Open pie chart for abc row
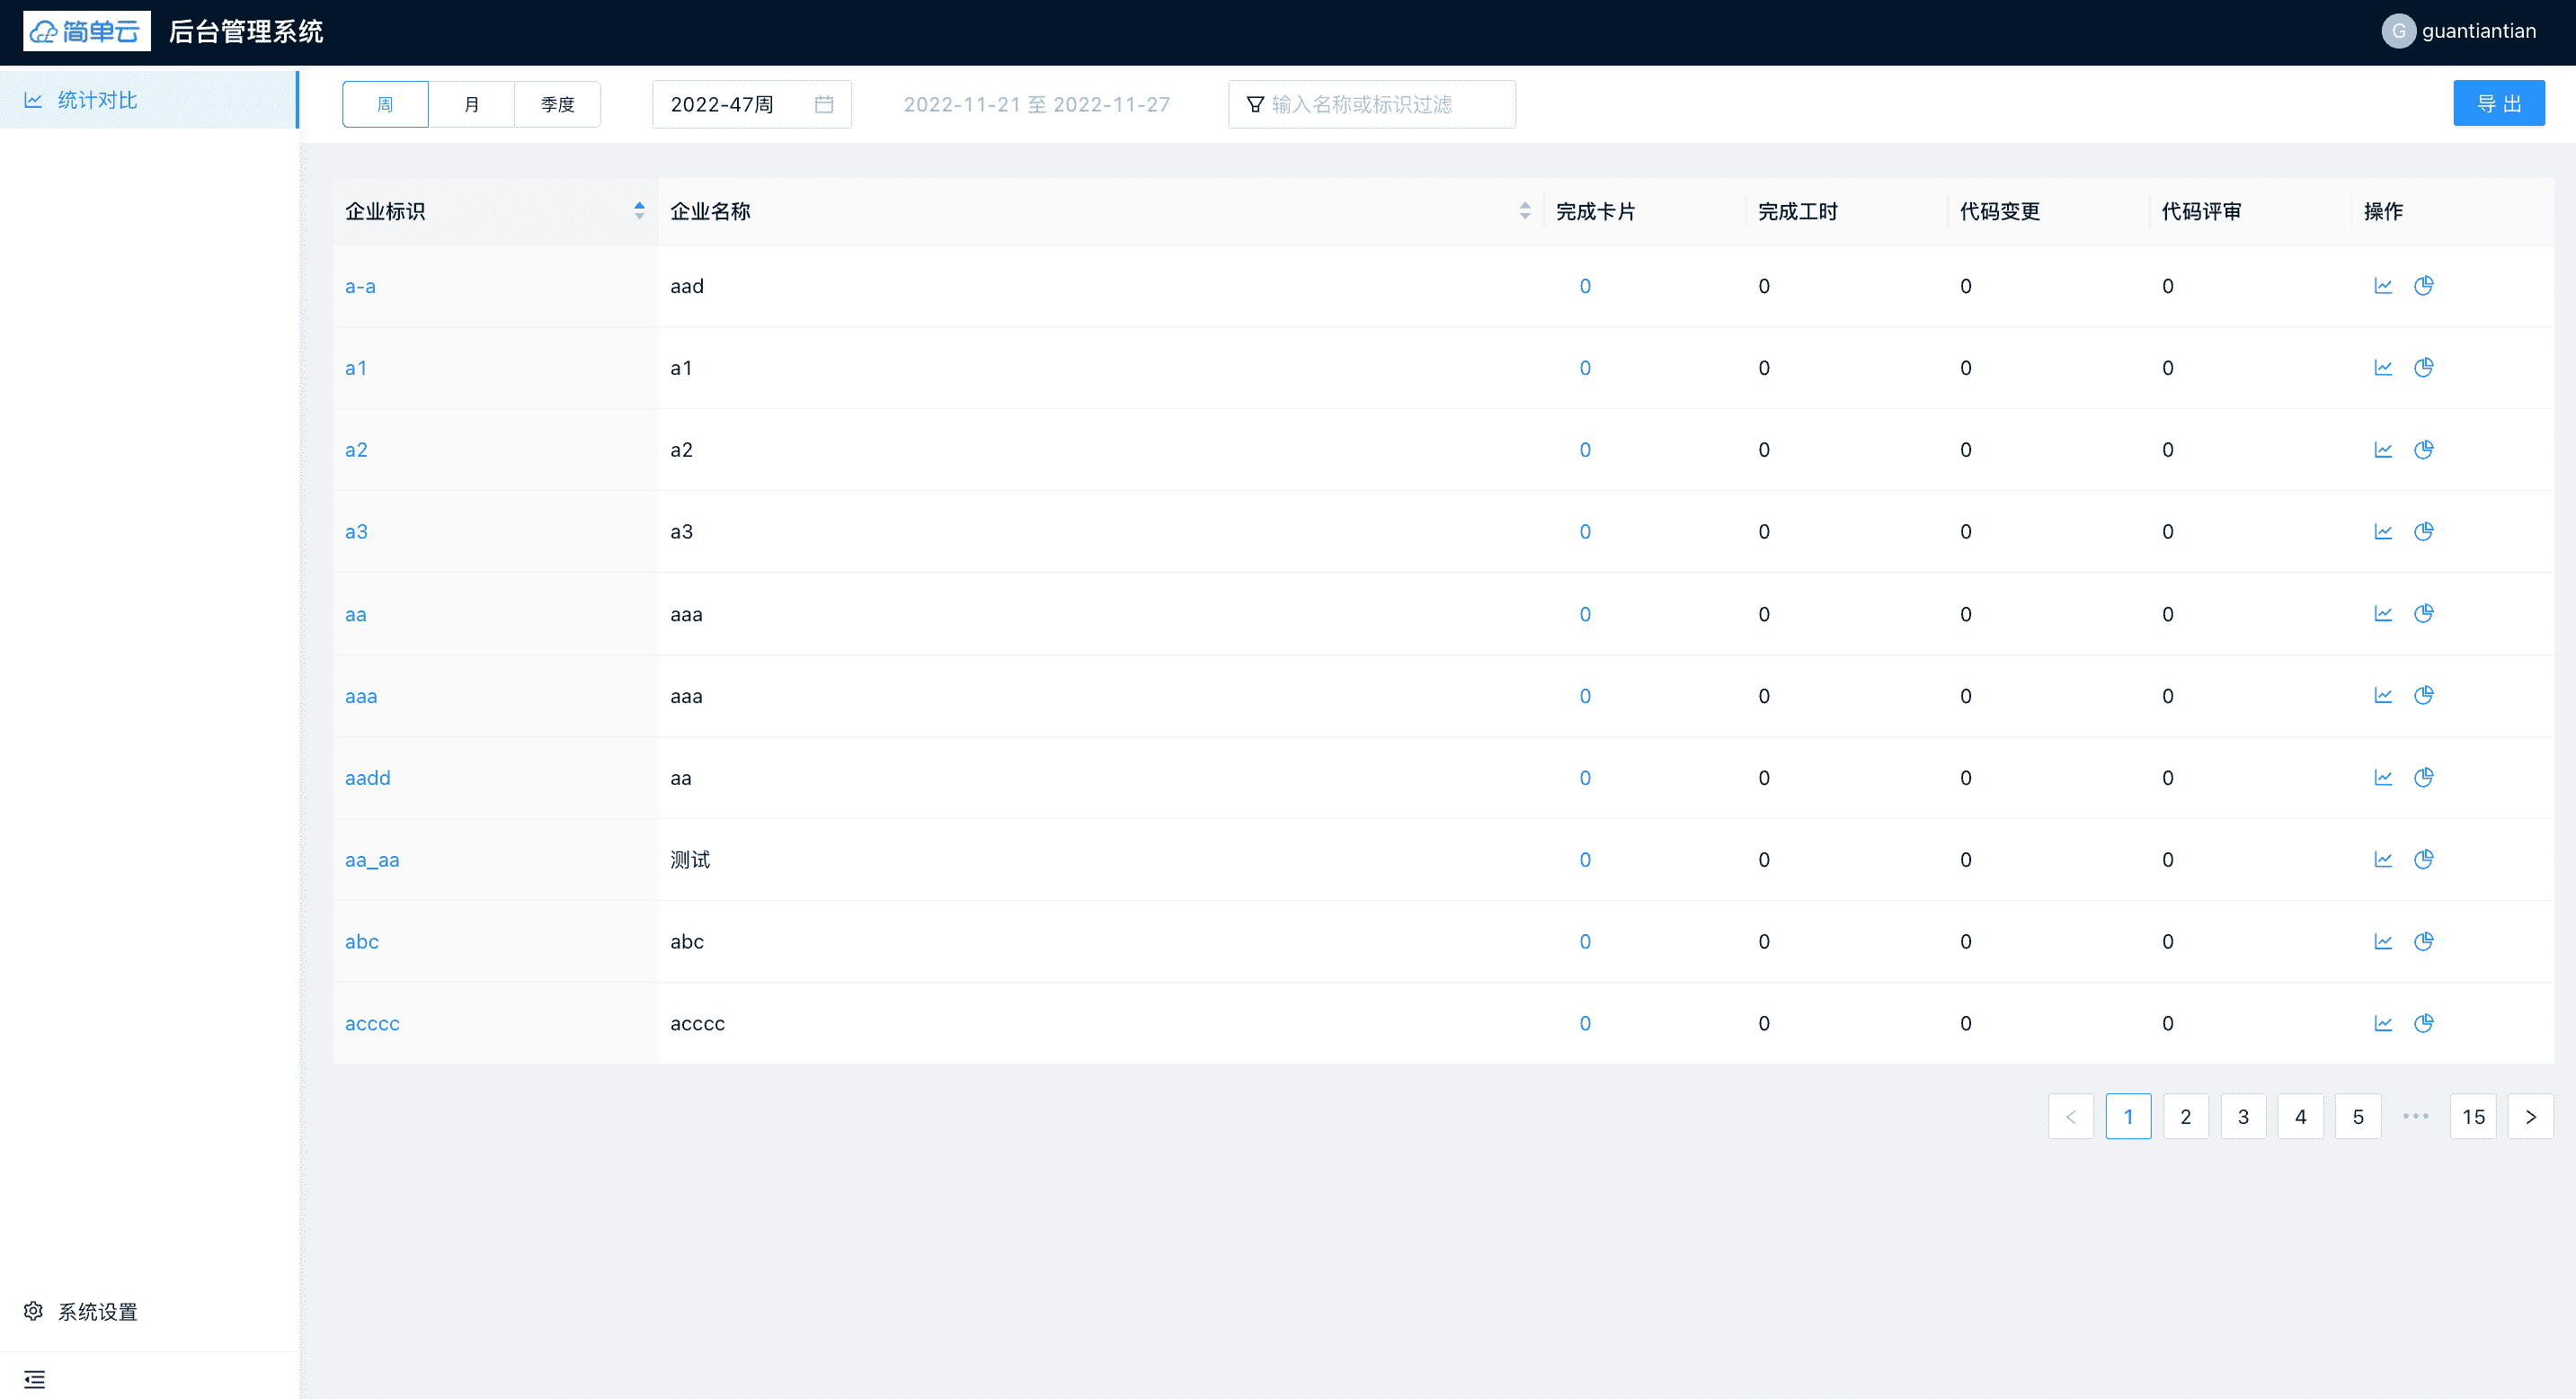The height and width of the screenshot is (1399, 2576). pos(2423,942)
